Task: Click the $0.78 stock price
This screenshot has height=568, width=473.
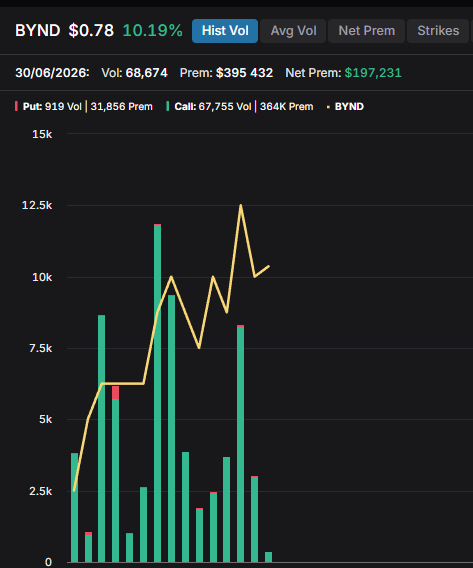Action: 91,30
